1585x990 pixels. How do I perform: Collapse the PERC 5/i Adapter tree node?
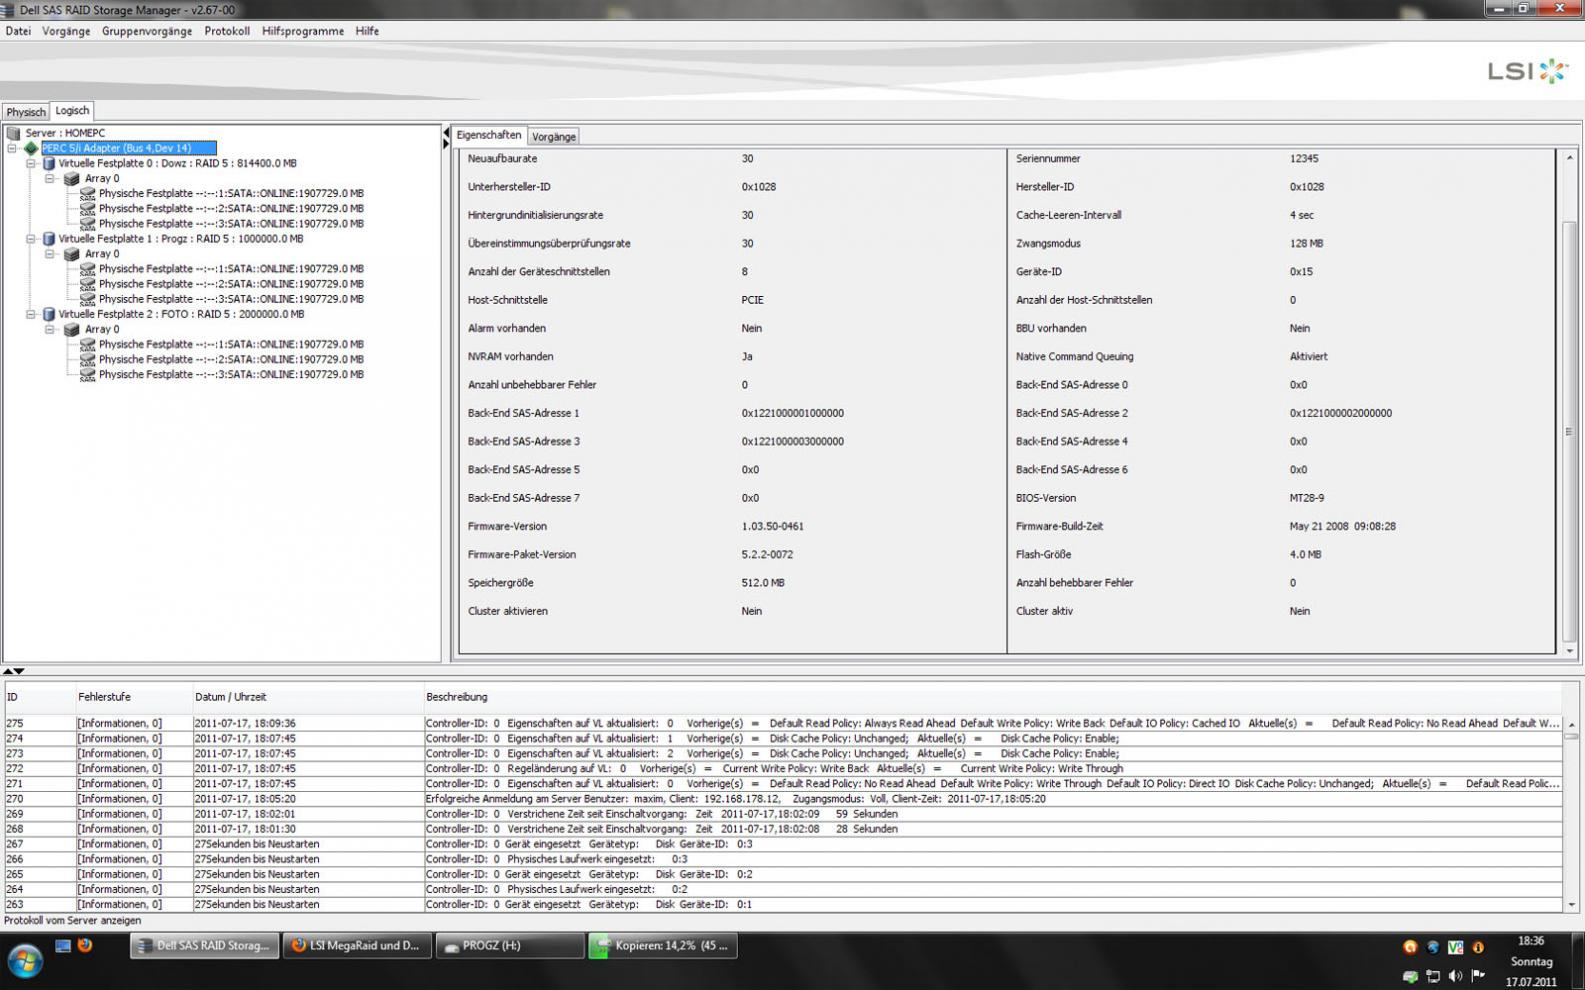[12, 148]
